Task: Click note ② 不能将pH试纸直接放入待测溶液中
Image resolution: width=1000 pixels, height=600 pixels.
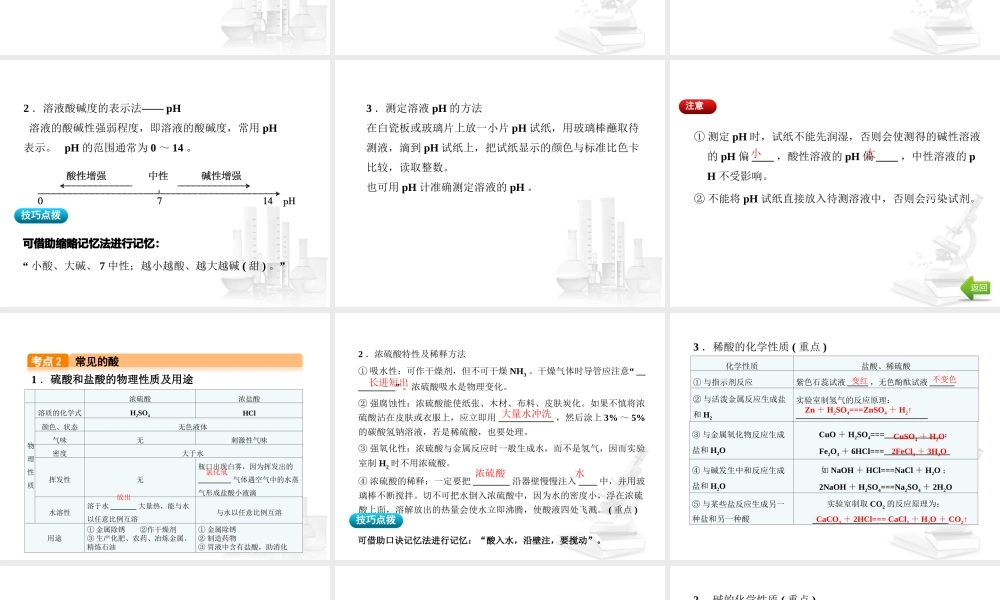Action: coord(835,199)
